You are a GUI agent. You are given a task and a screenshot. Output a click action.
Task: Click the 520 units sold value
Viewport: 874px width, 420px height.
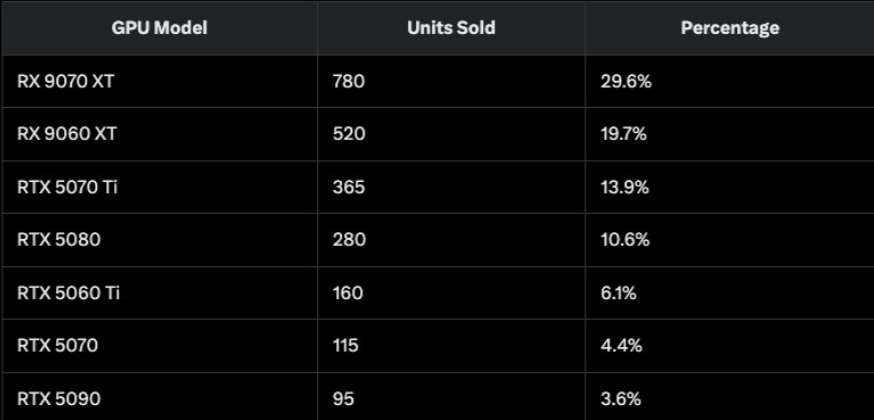tap(348, 135)
